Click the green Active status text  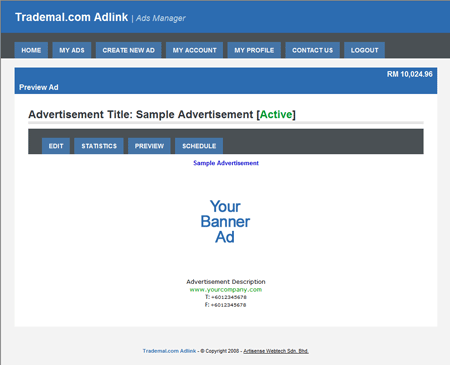coord(276,114)
